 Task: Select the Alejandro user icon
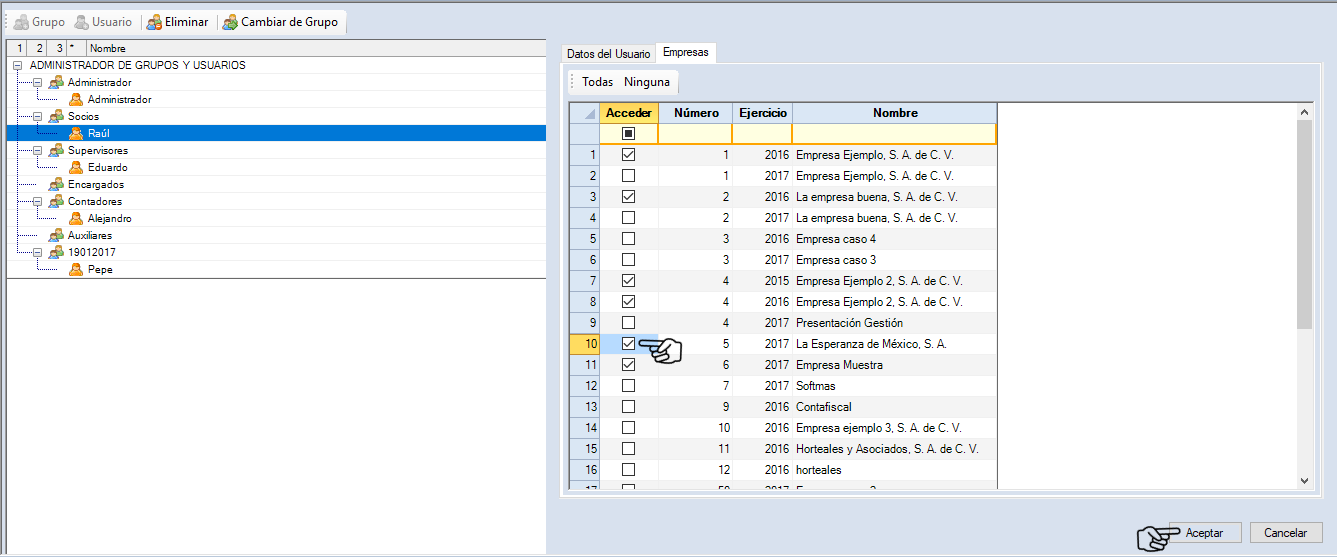point(76,218)
